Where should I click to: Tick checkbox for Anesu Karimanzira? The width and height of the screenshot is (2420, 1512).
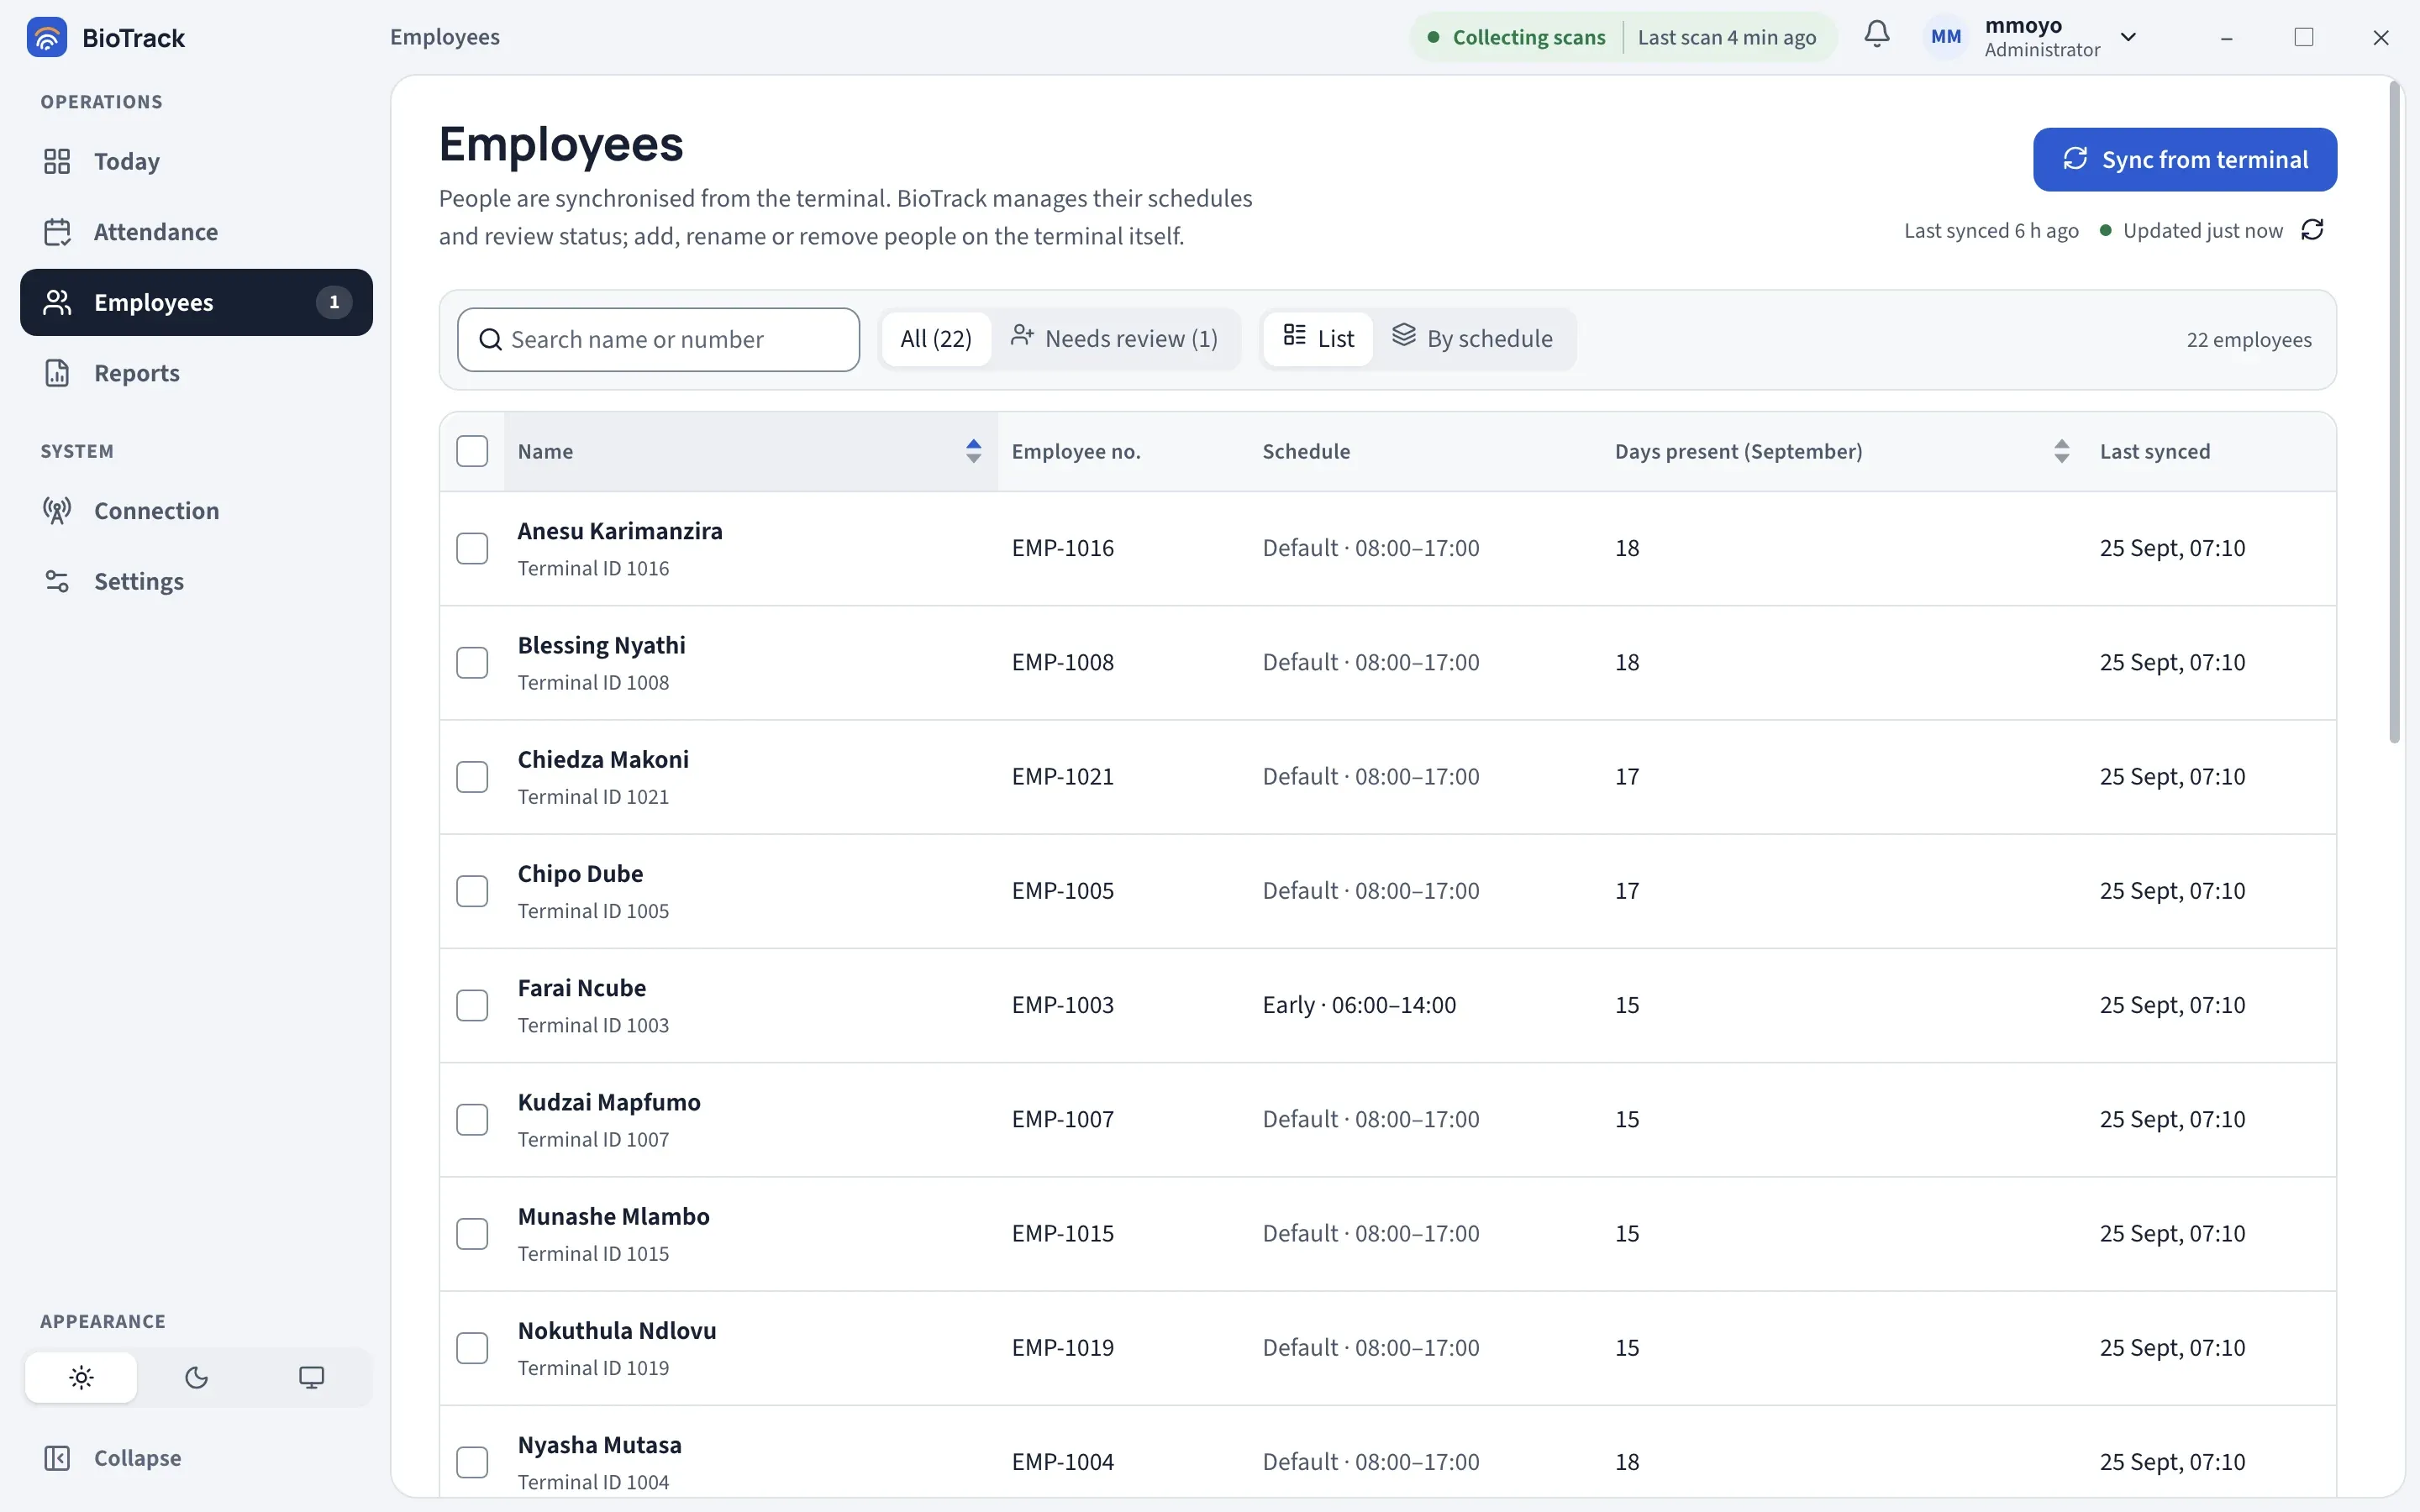coord(472,548)
